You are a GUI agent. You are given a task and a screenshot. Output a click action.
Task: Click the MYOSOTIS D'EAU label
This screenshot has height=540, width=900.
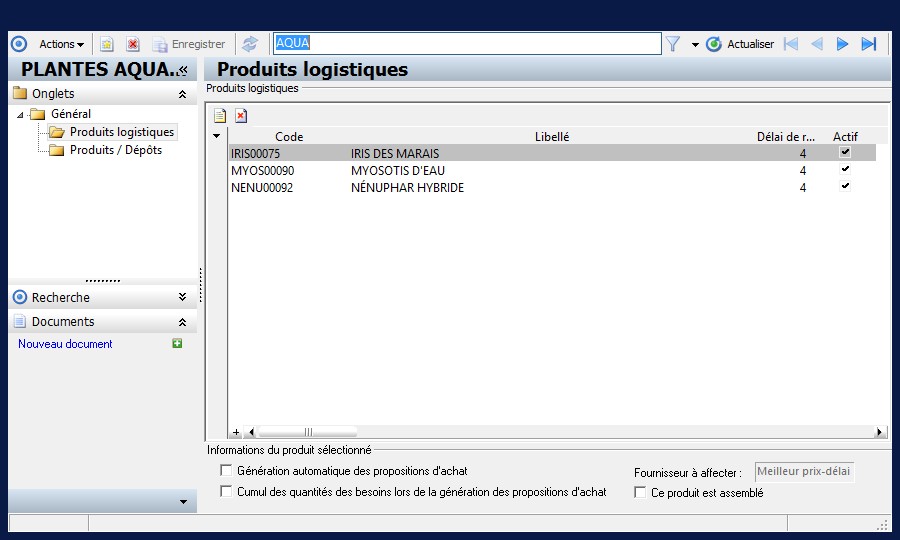point(398,171)
